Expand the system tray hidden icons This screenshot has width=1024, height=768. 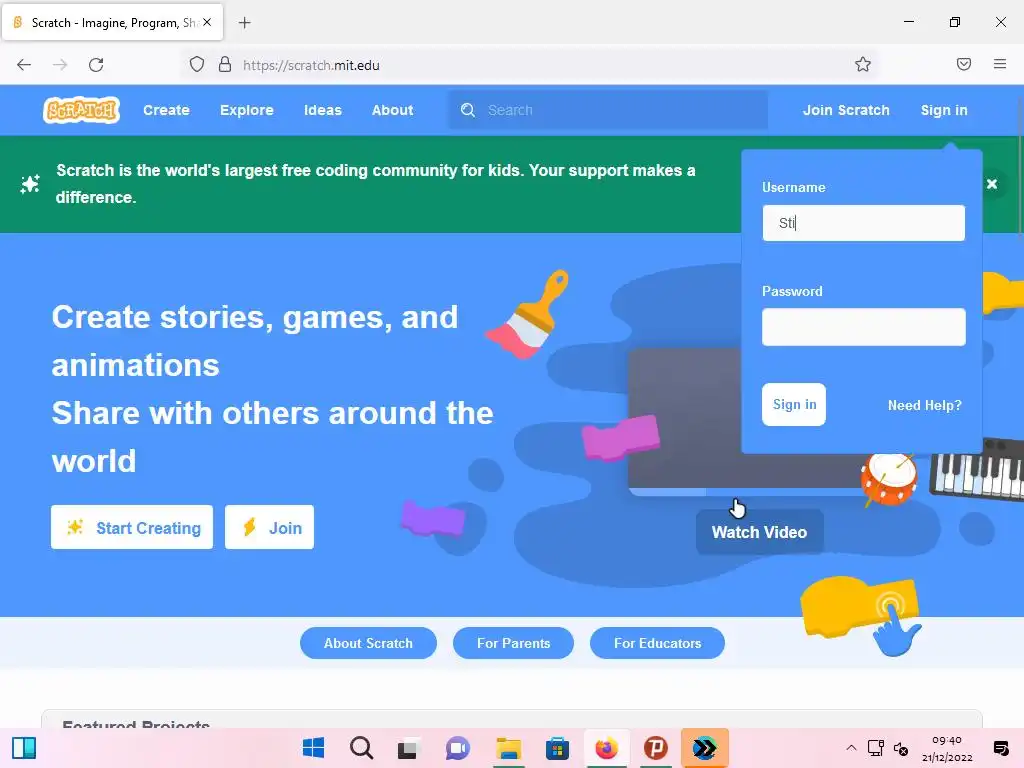pyautogui.click(x=851, y=748)
